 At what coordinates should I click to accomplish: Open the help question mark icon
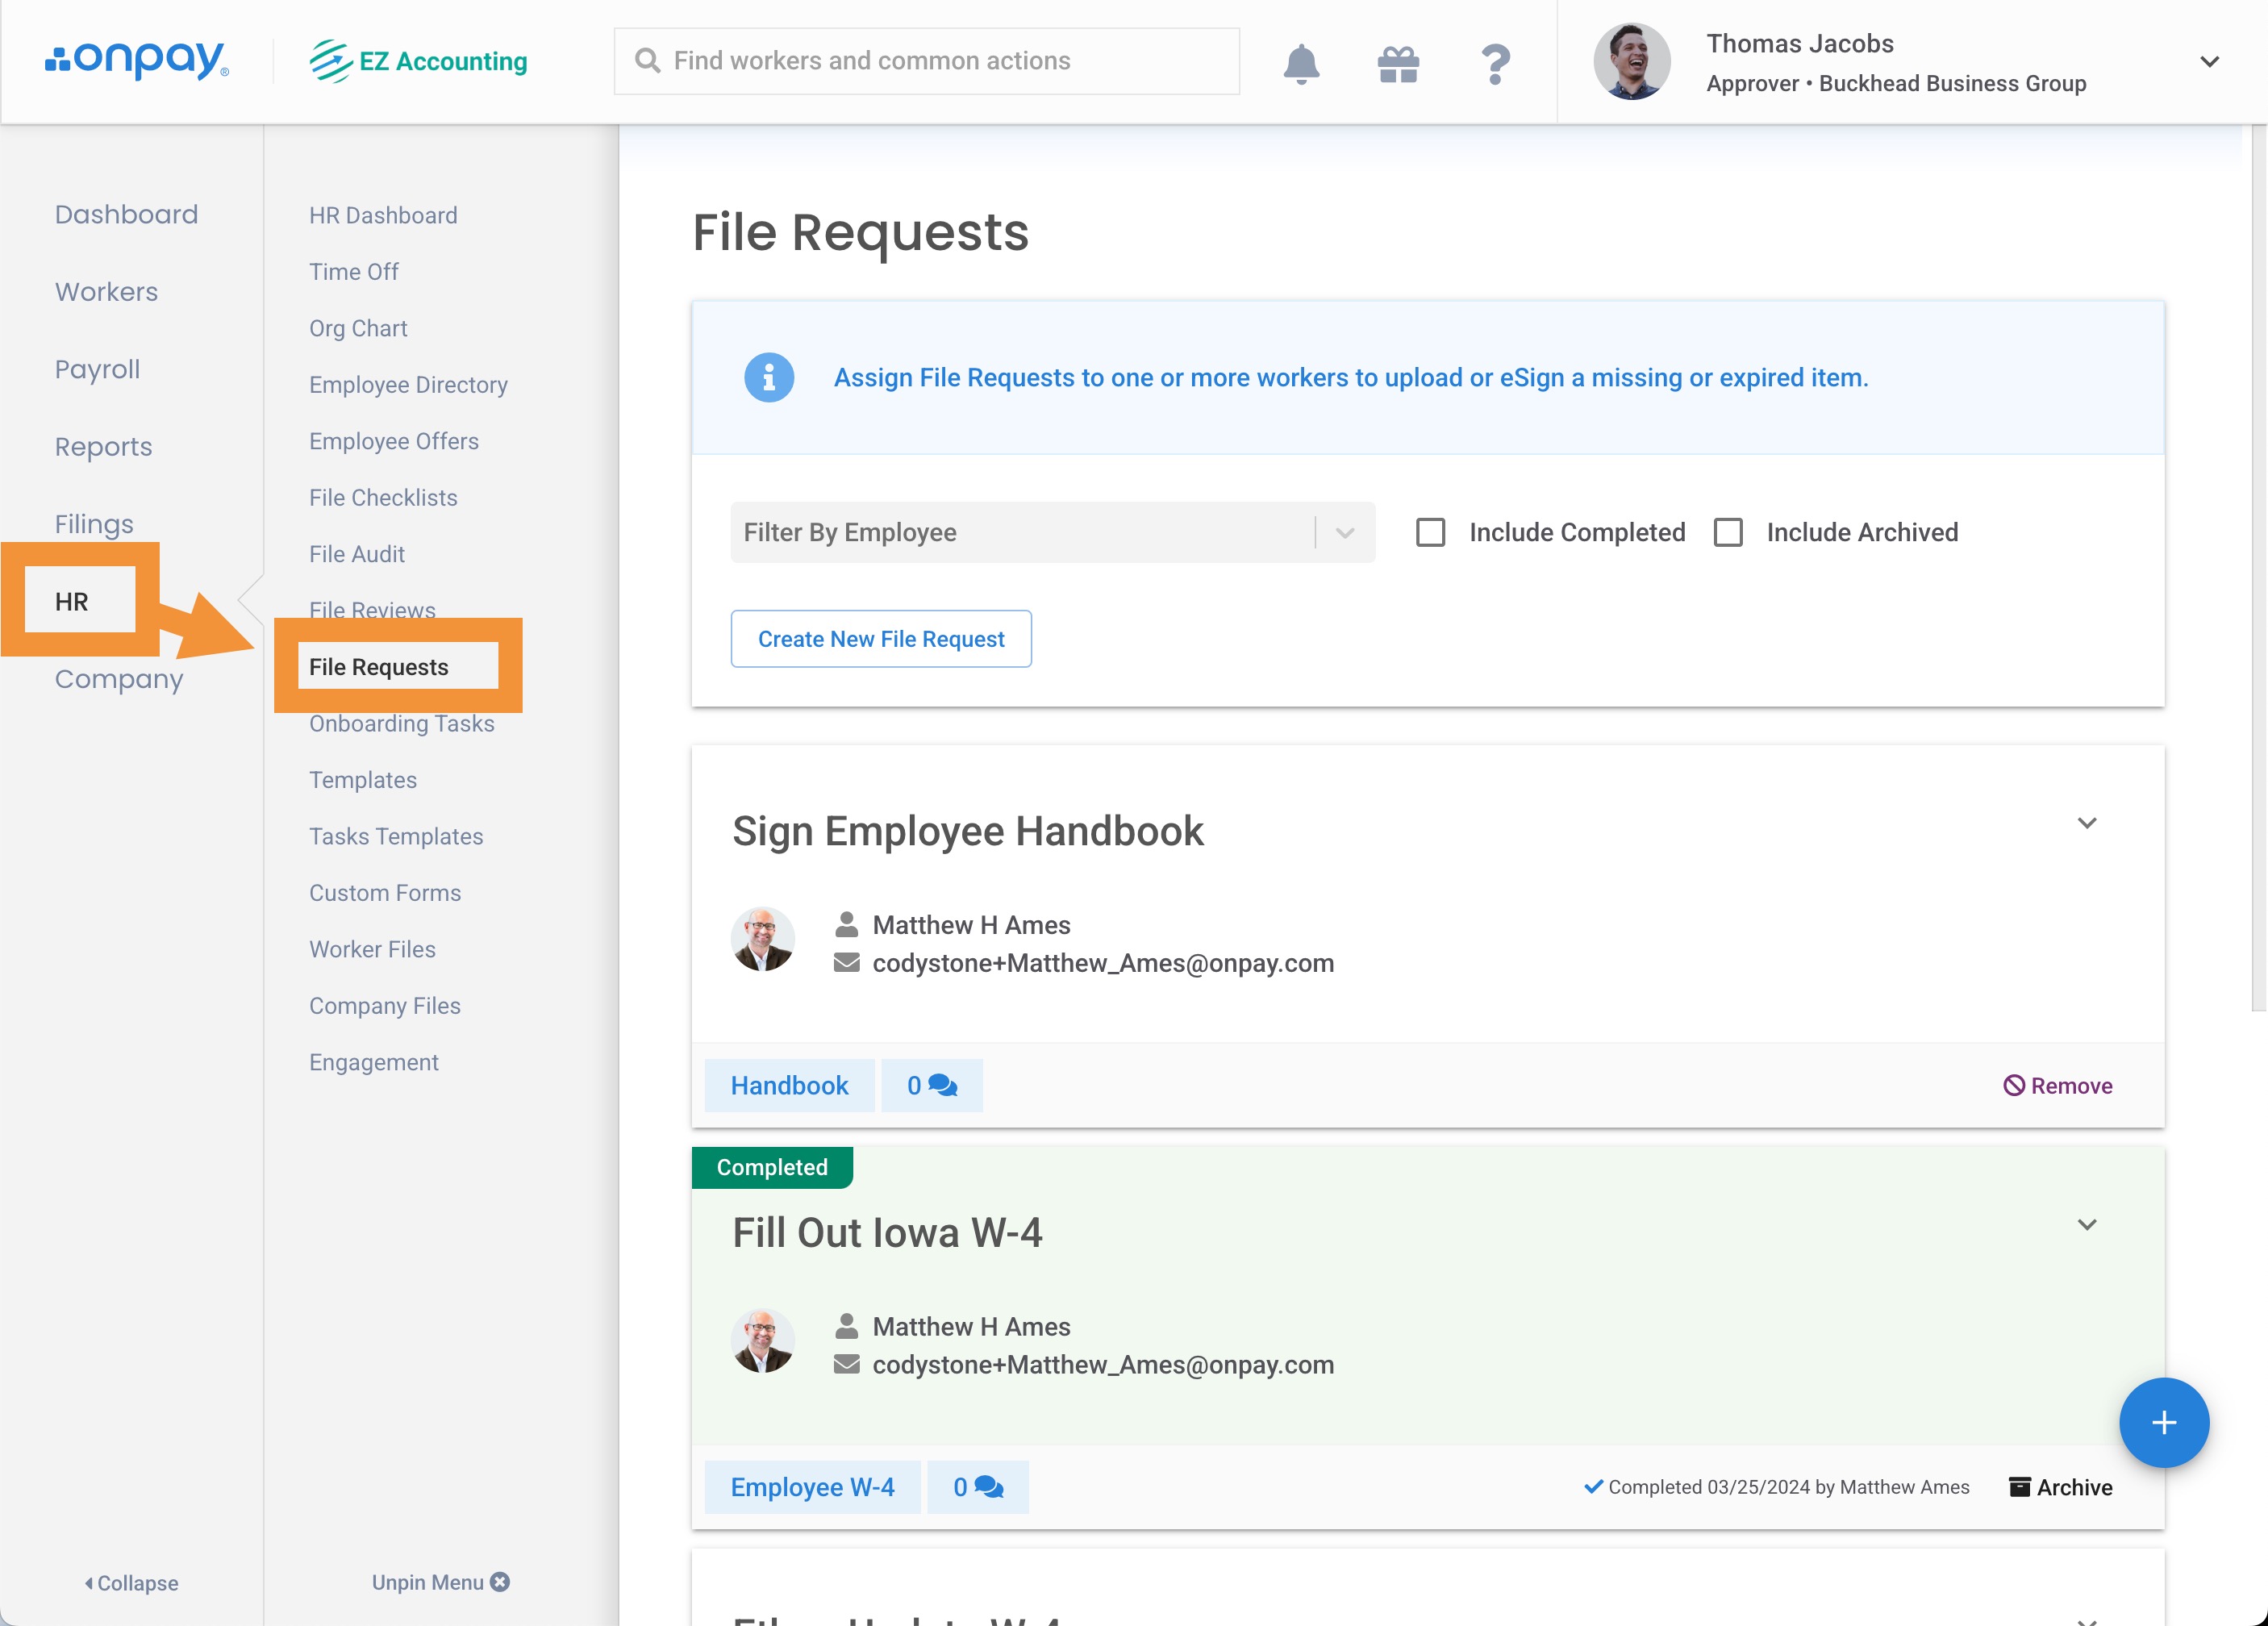pyautogui.click(x=1495, y=64)
